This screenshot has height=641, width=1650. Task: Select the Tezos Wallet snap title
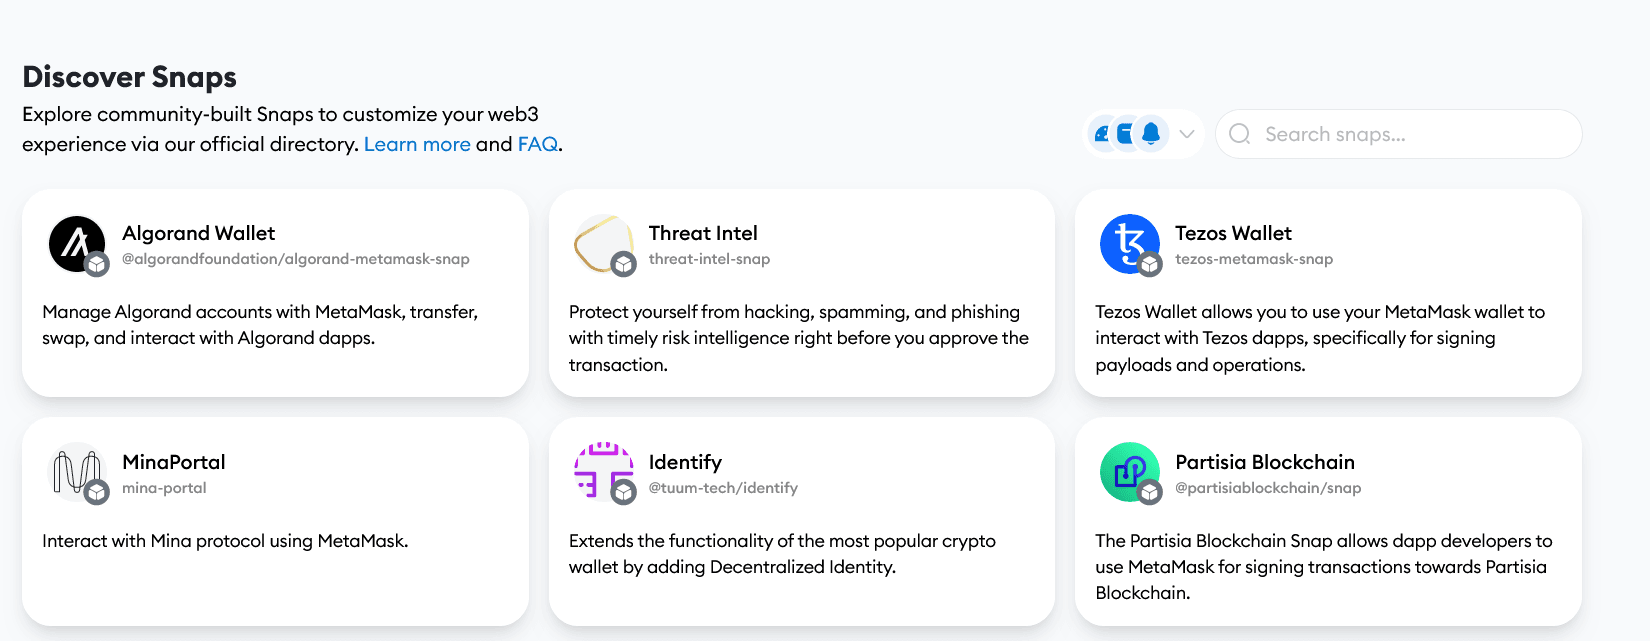(1233, 233)
